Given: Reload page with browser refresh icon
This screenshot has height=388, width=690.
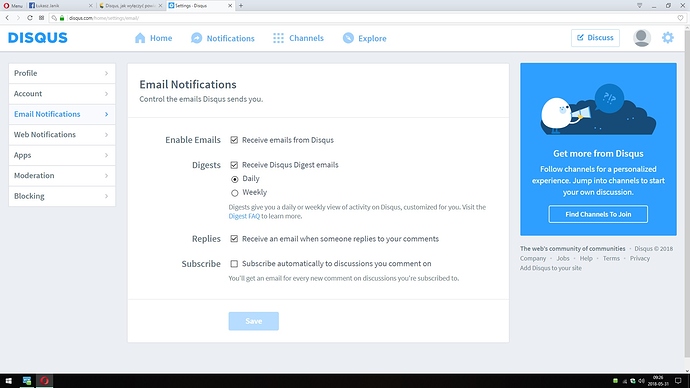Looking at the screenshot, I should pos(29,18).
